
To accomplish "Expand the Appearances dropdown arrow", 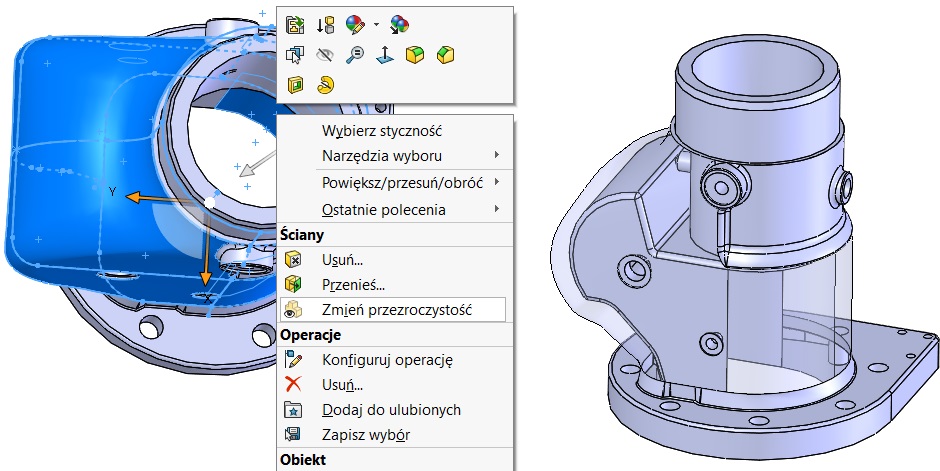I will [376, 25].
